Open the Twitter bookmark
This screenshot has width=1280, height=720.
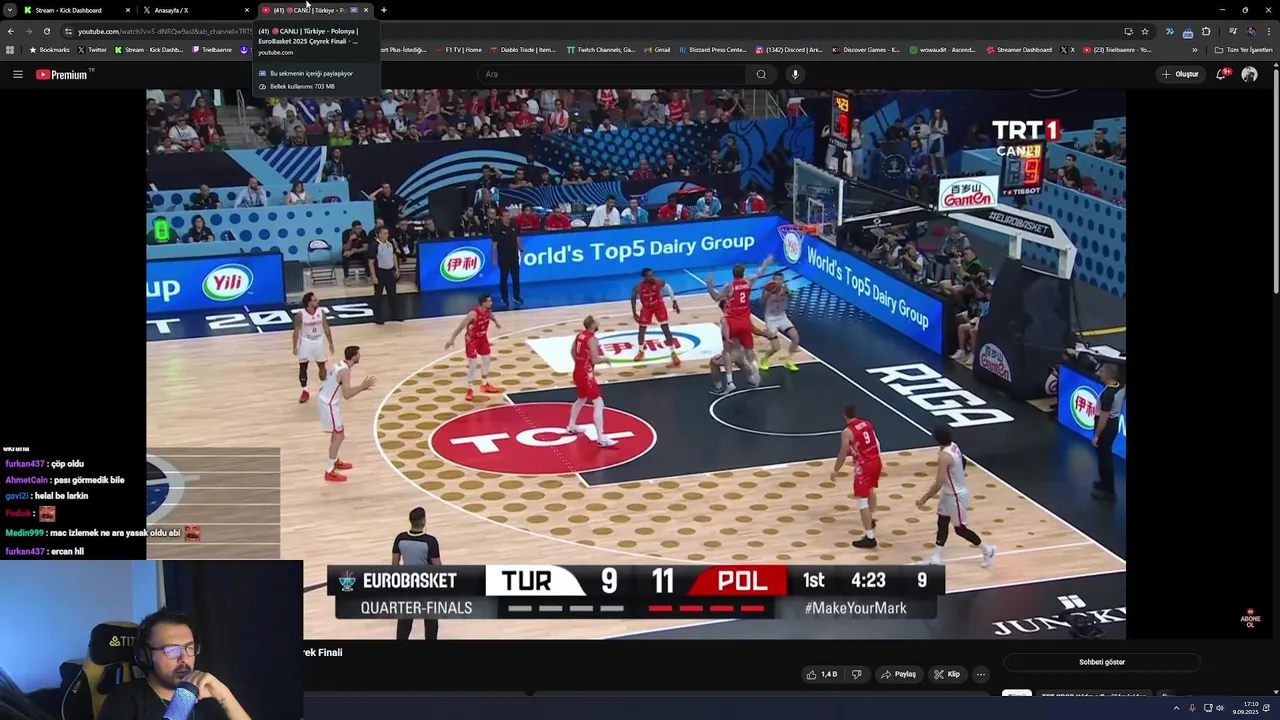point(92,49)
